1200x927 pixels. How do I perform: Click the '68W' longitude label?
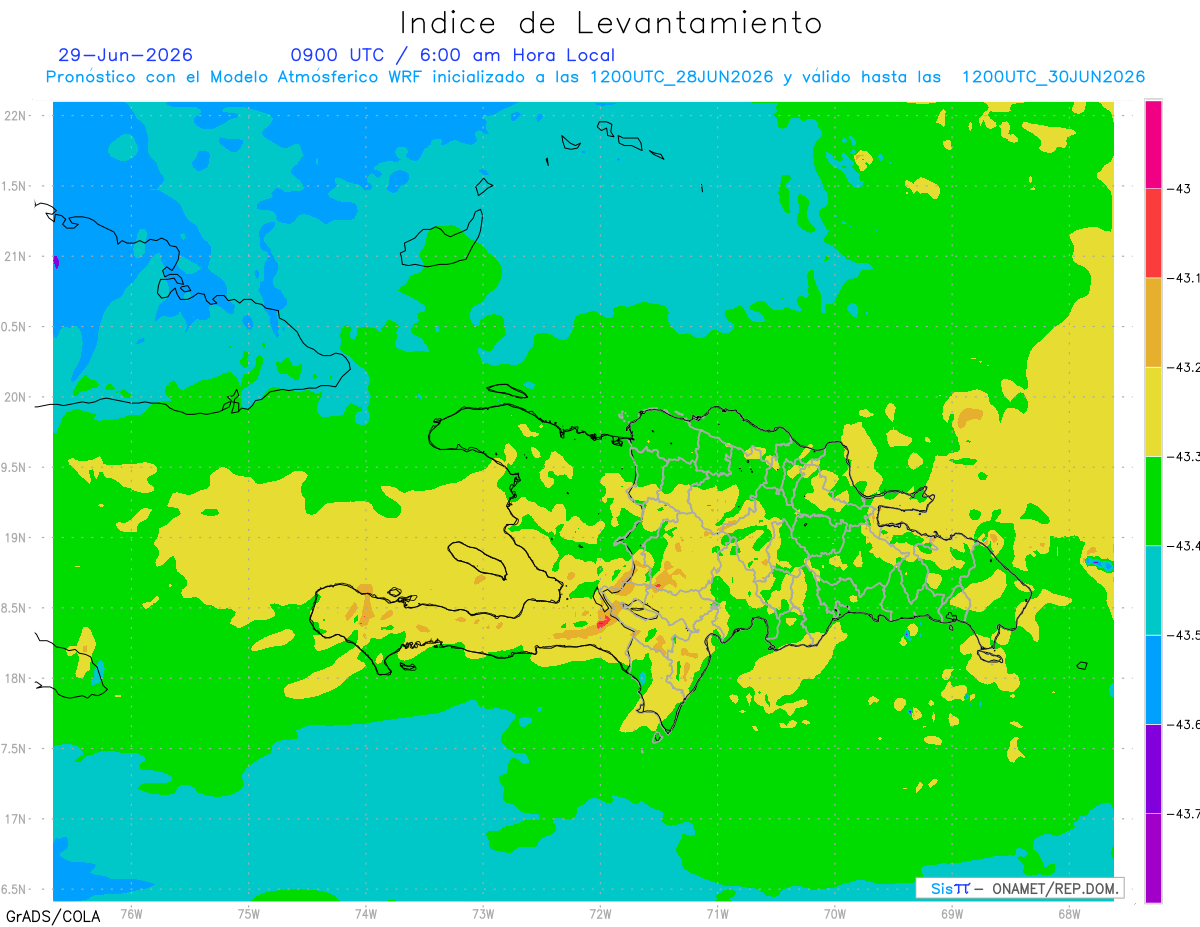(x=1069, y=913)
